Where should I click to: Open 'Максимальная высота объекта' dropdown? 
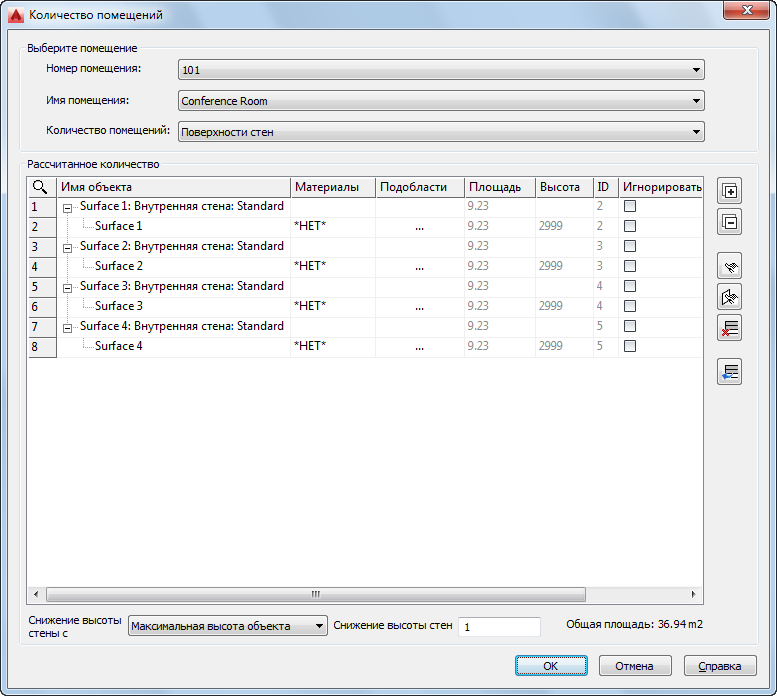point(227,626)
